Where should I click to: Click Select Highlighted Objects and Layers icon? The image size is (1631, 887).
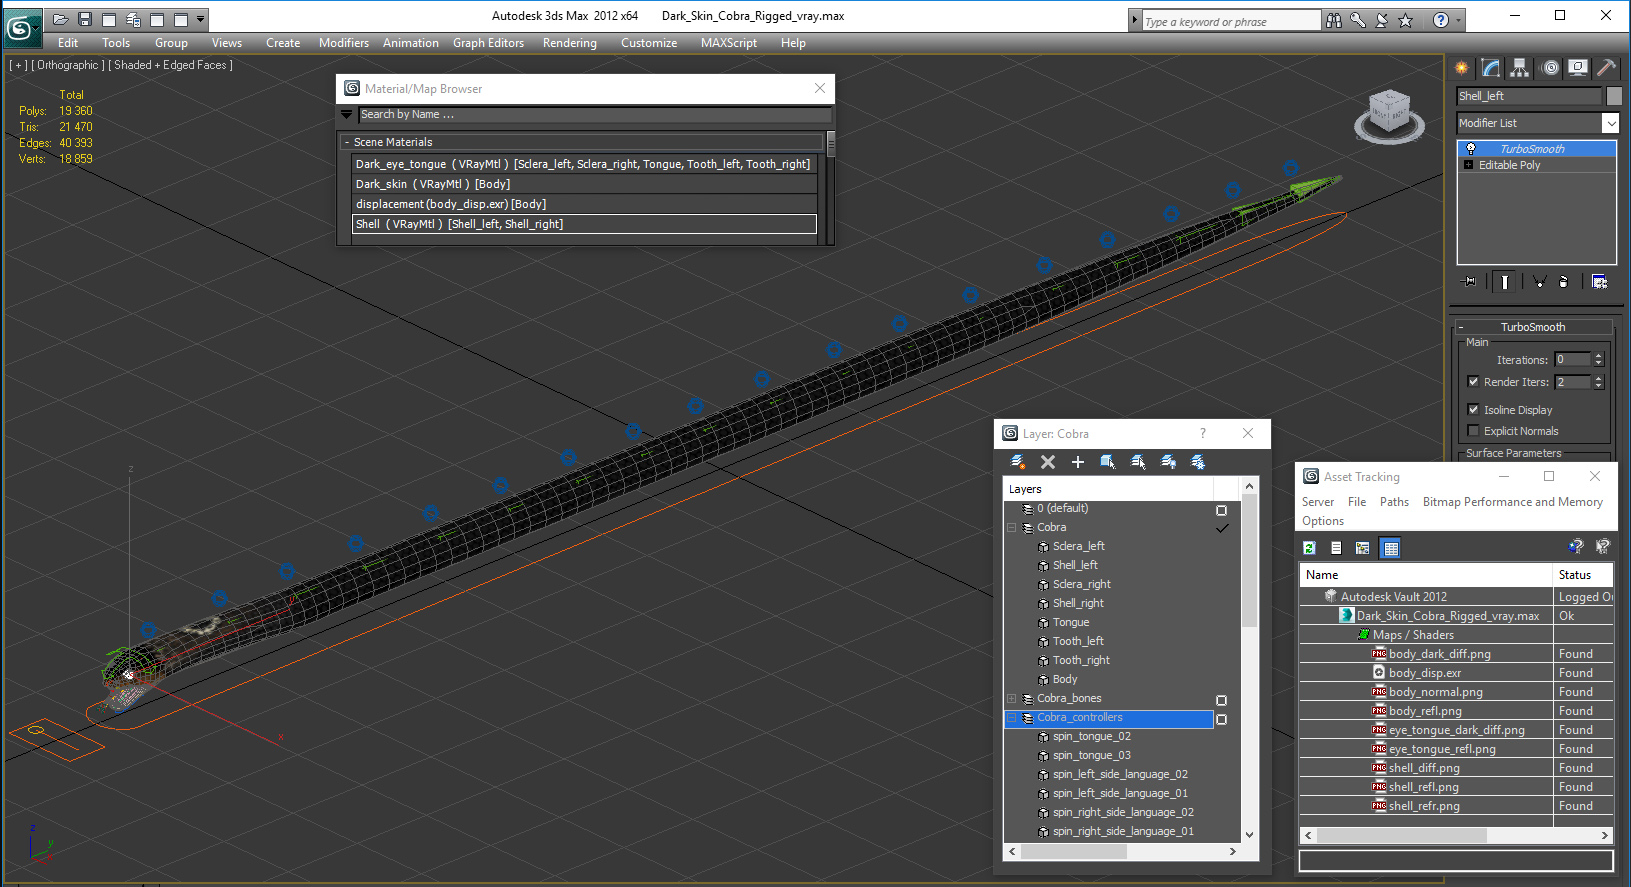[x=1108, y=462]
